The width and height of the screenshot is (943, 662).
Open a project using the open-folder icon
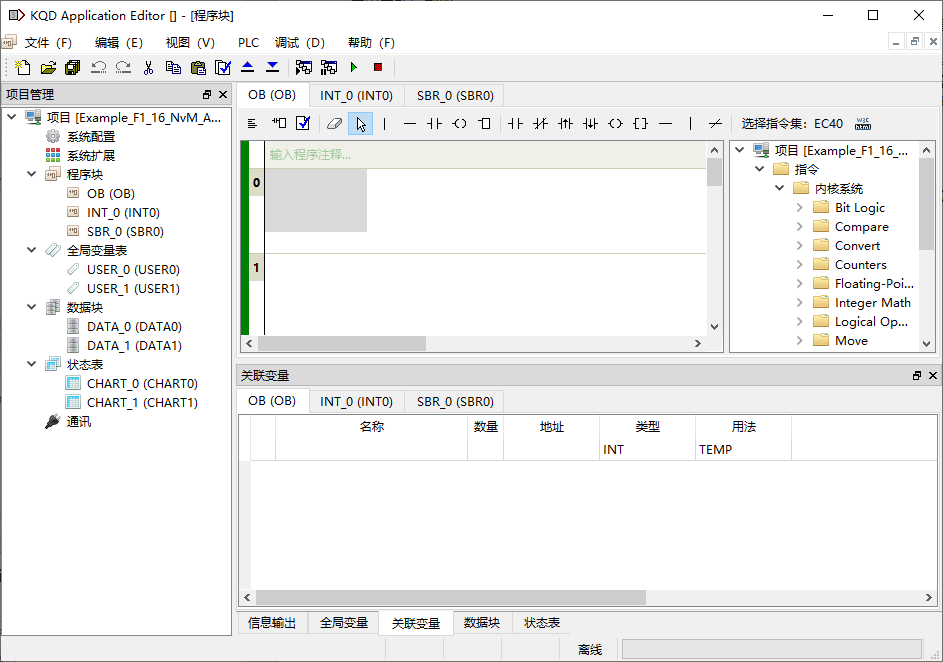tap(48, 67)
